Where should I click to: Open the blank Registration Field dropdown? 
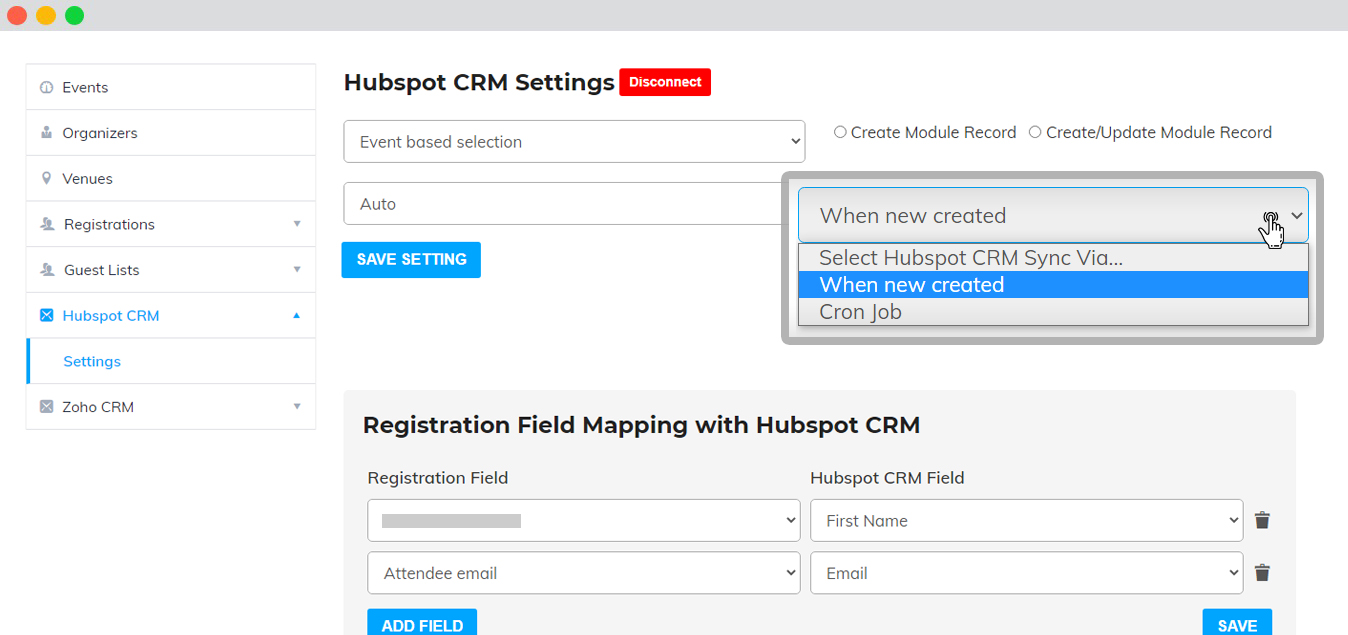(x=584, y=520)
